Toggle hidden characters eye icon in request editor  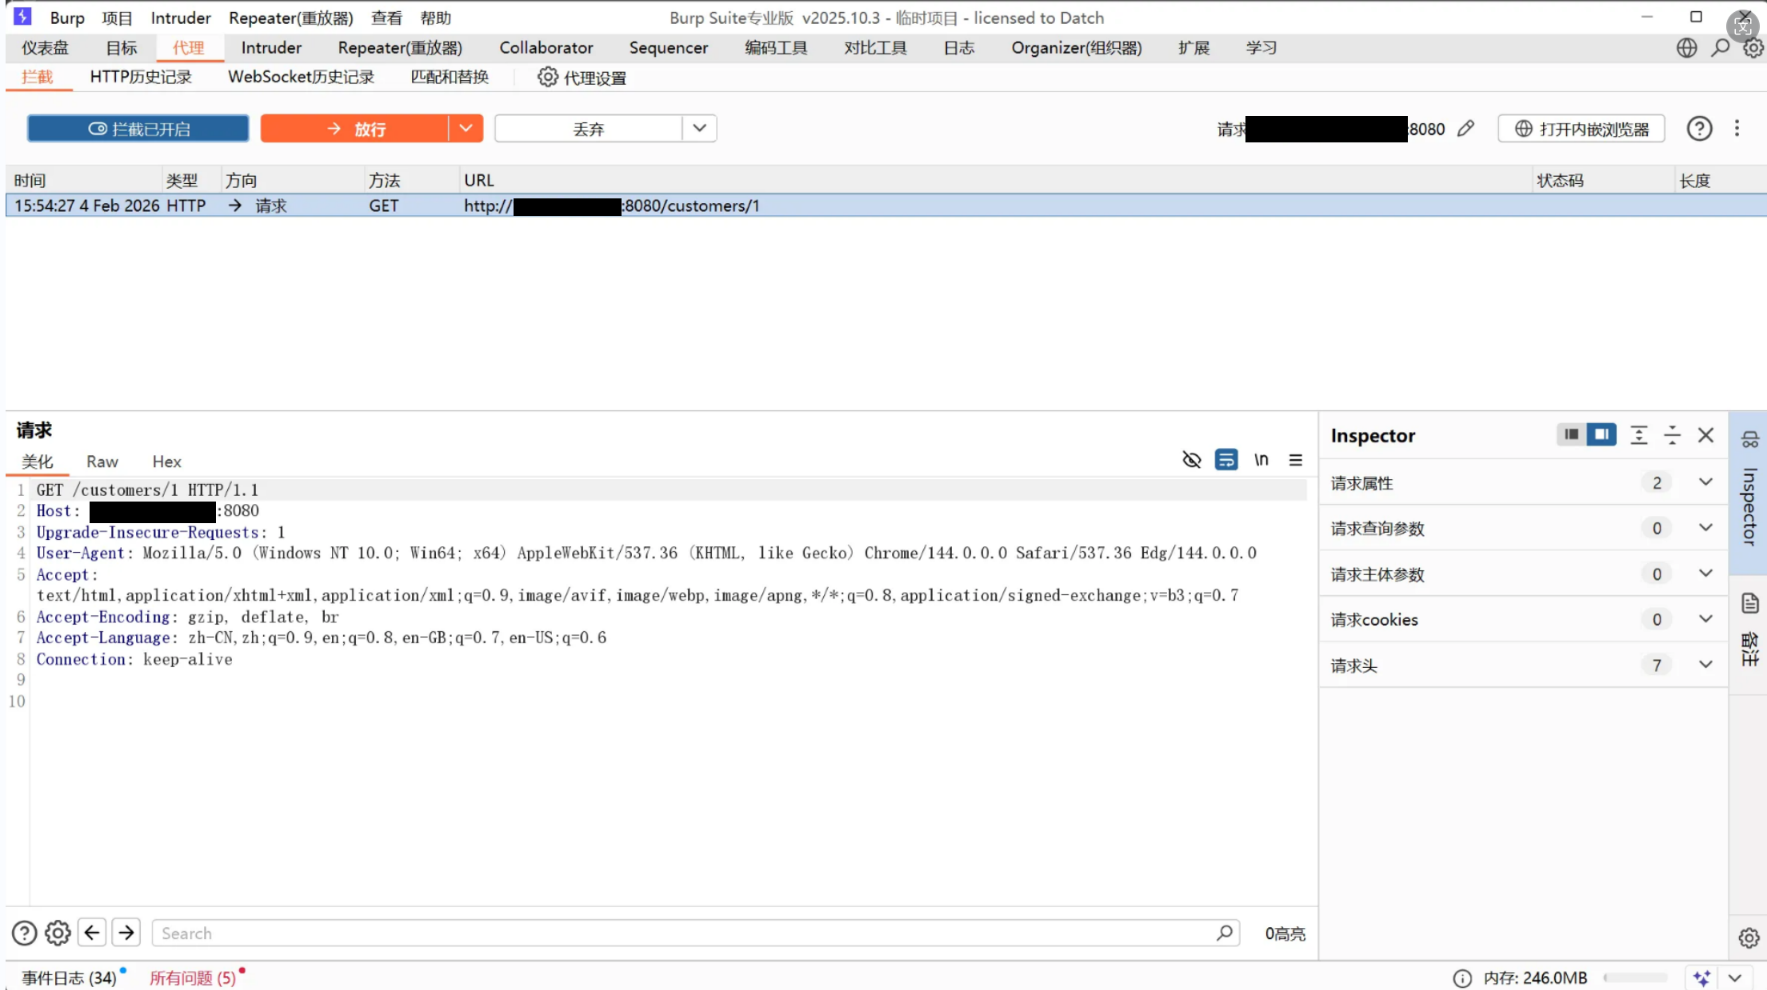[1192, 460]
